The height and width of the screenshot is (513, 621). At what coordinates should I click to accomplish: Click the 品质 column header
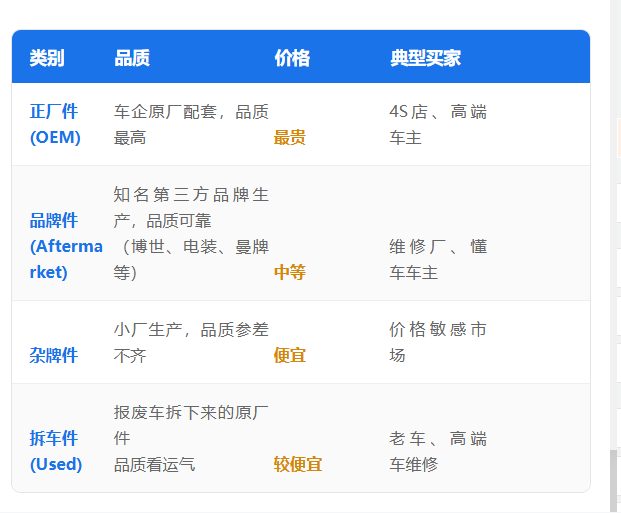point(132,58)
